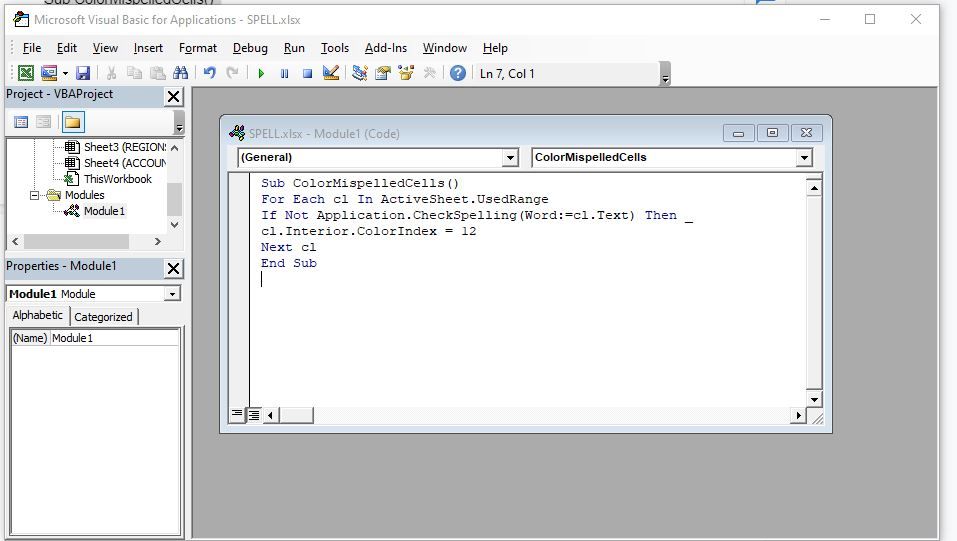Click the Insert UserForm icon
The image size is (957, 541).
point(49,73)
